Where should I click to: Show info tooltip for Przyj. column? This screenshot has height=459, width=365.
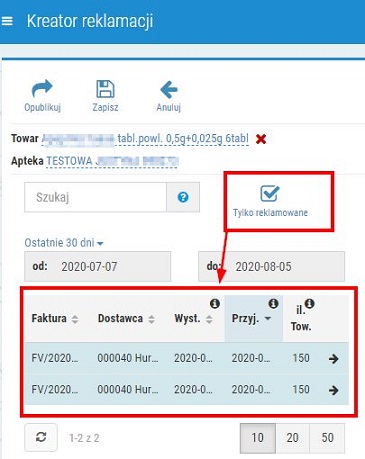point(273,304)
